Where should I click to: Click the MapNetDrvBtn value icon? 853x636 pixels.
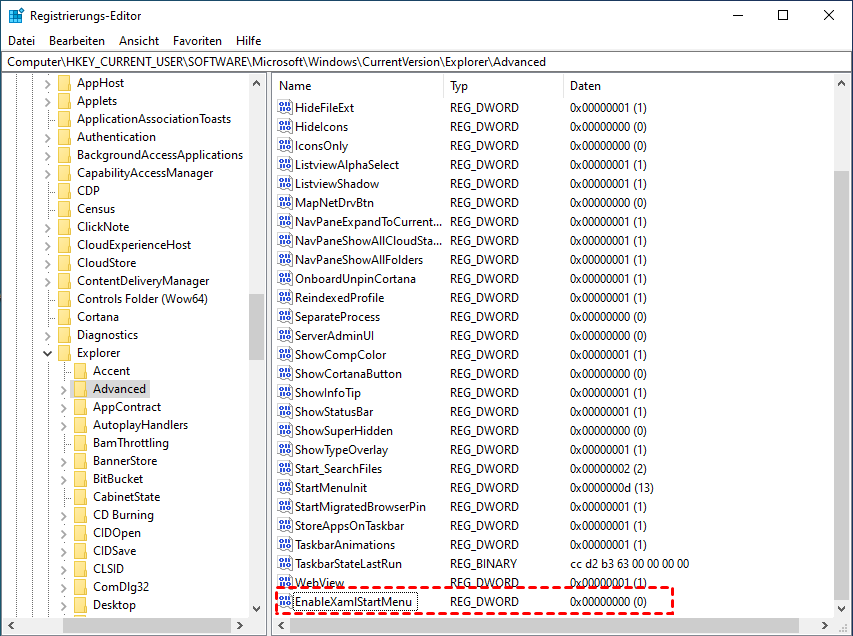(x=285, y=202)
